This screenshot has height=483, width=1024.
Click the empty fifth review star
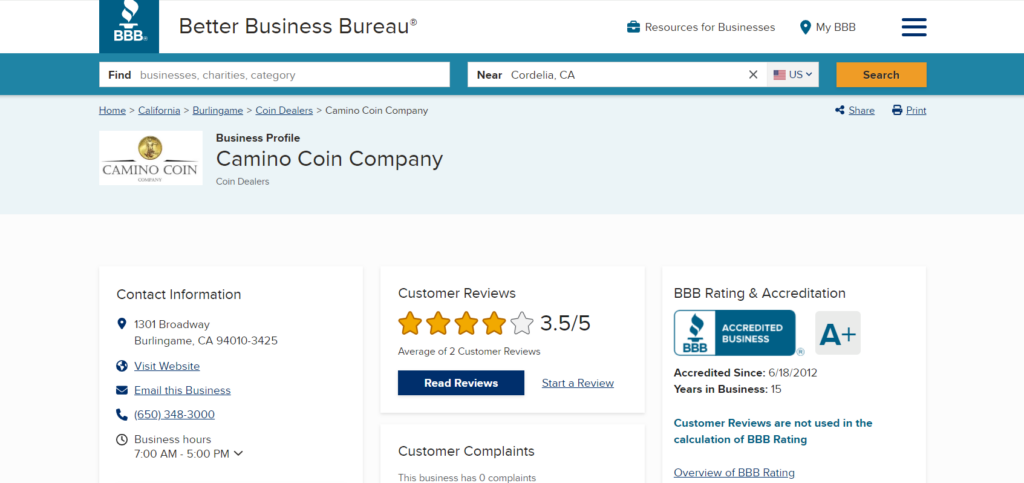(522, 323)
